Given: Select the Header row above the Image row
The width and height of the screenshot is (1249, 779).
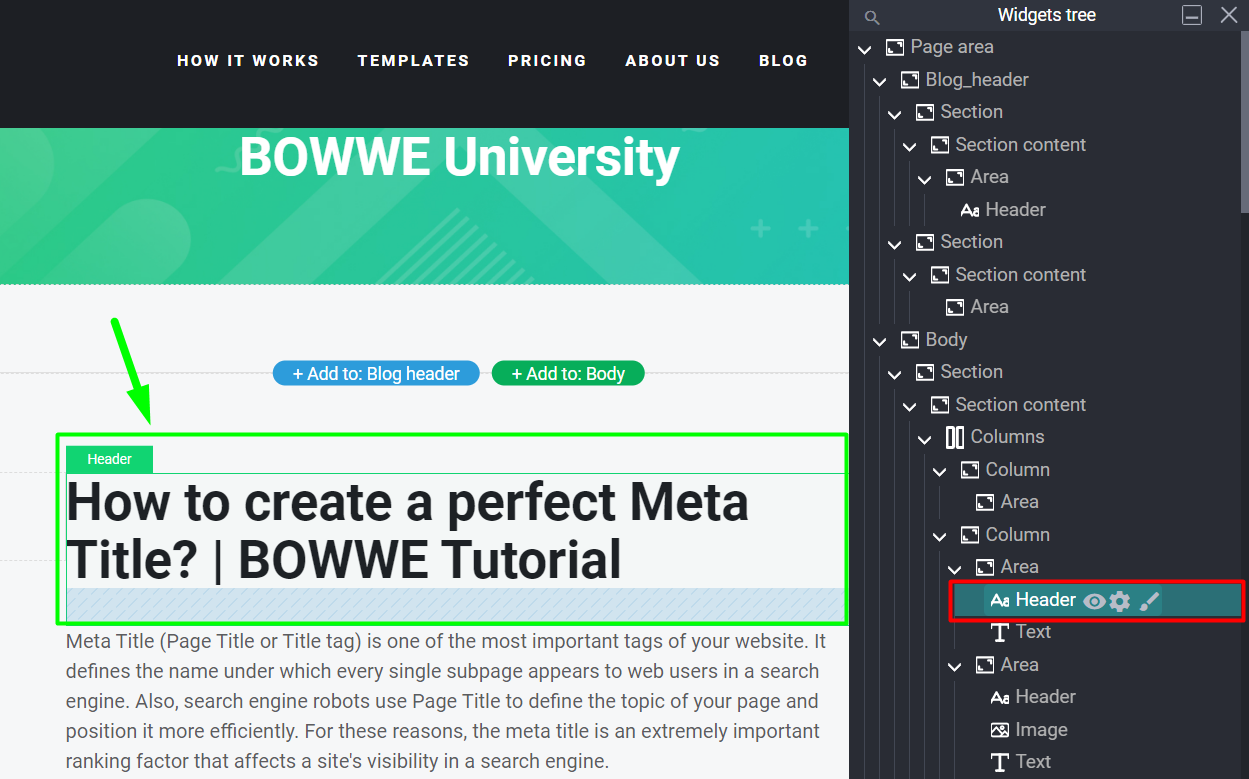Looking at the screenshot, I should coord(1032,697).
